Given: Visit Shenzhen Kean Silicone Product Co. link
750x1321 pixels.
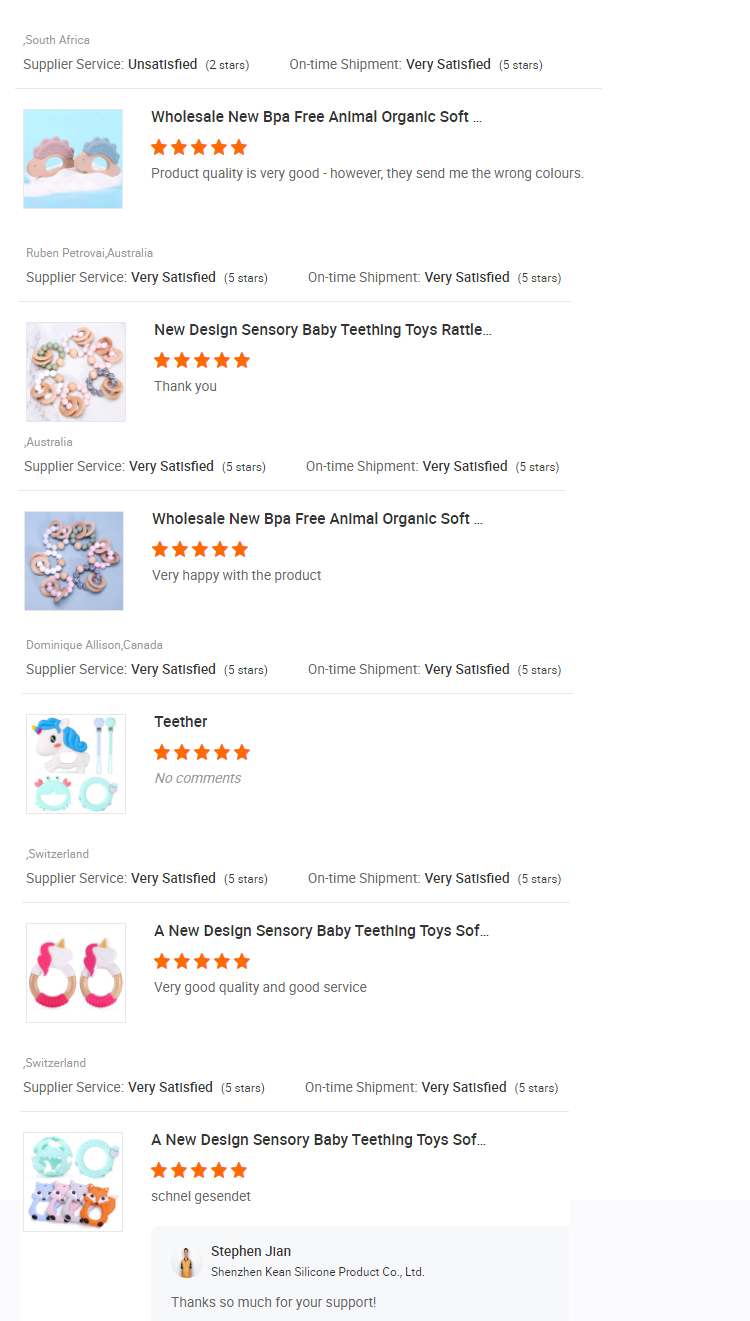Looking at the screenshot, I should tap(317, 1272).
